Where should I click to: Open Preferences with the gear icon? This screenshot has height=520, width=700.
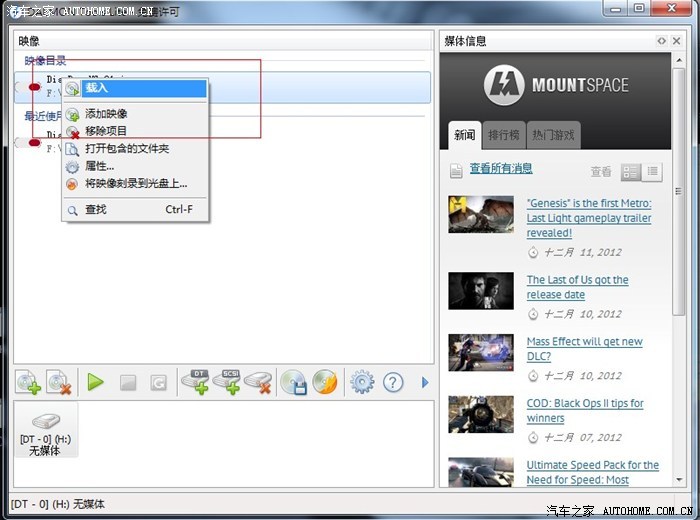[361, 382]
